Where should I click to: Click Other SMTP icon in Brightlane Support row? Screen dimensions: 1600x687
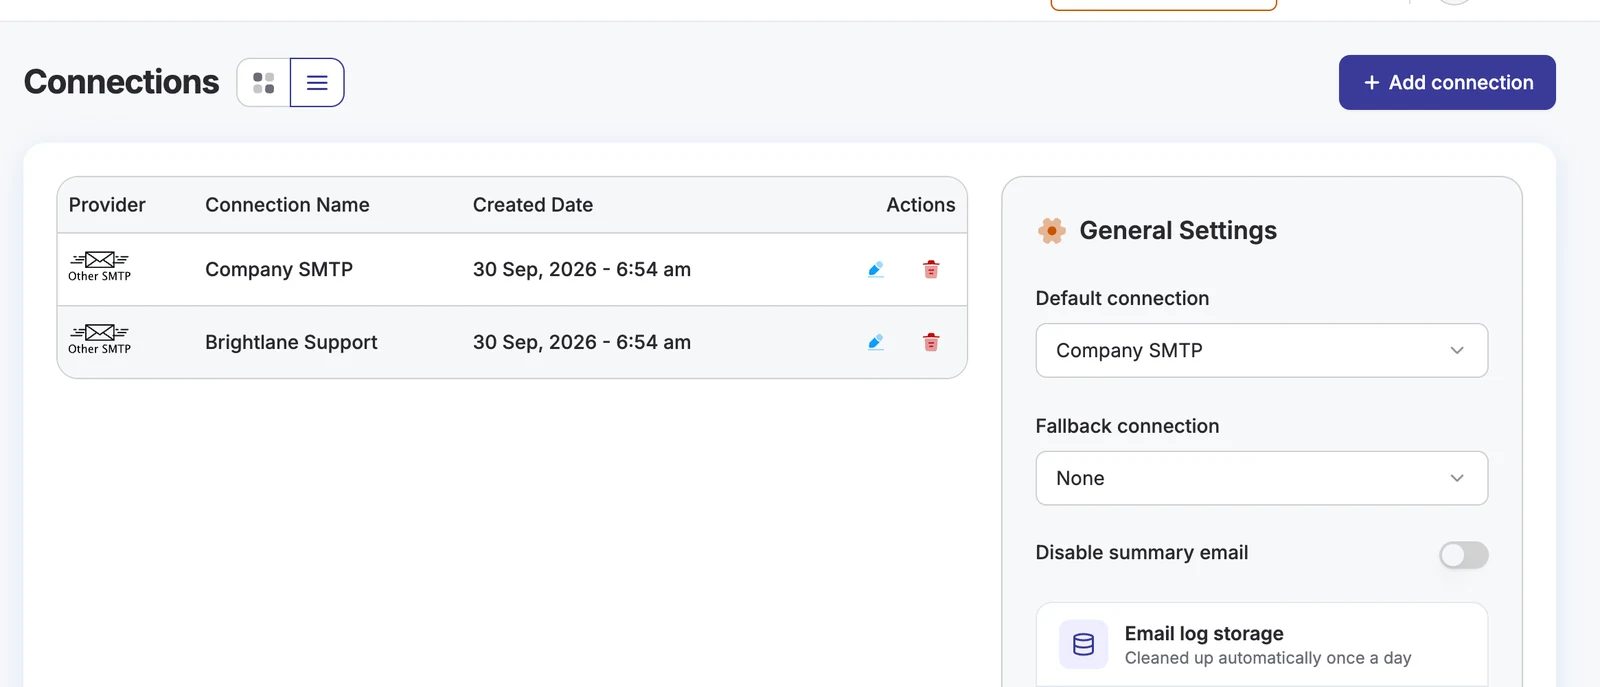tap(100, 340)
